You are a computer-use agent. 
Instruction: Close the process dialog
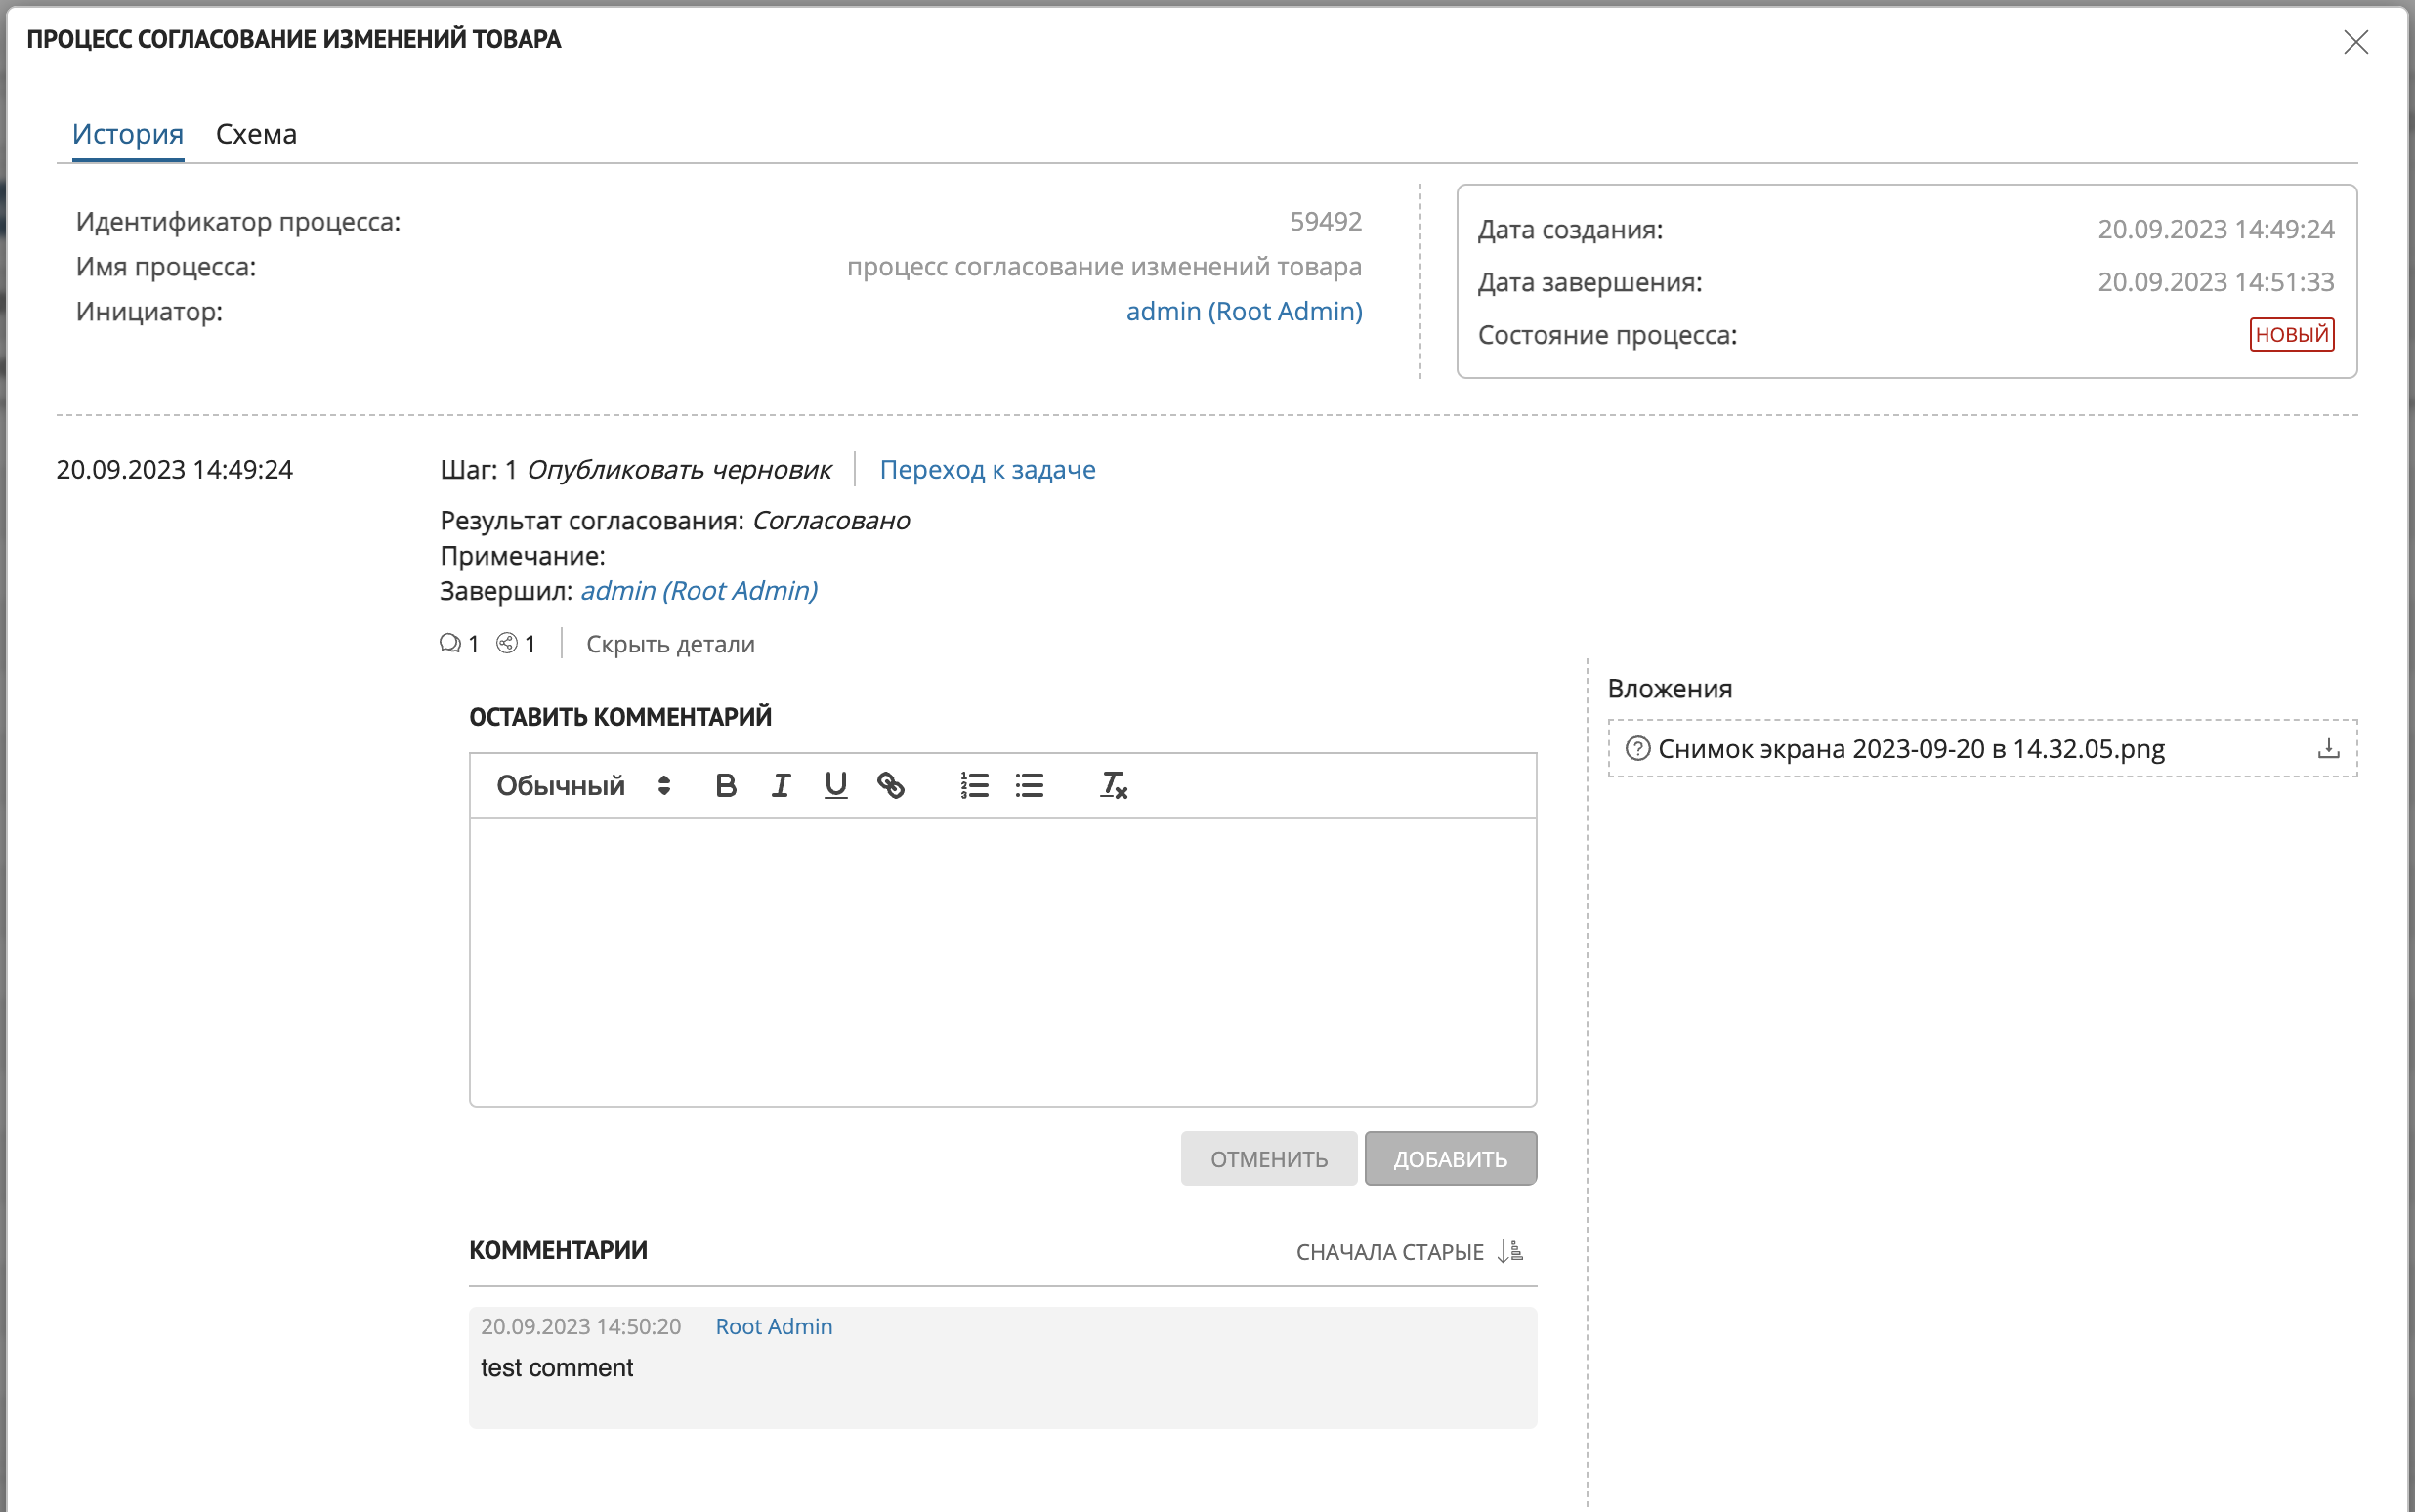[2356, 42]
